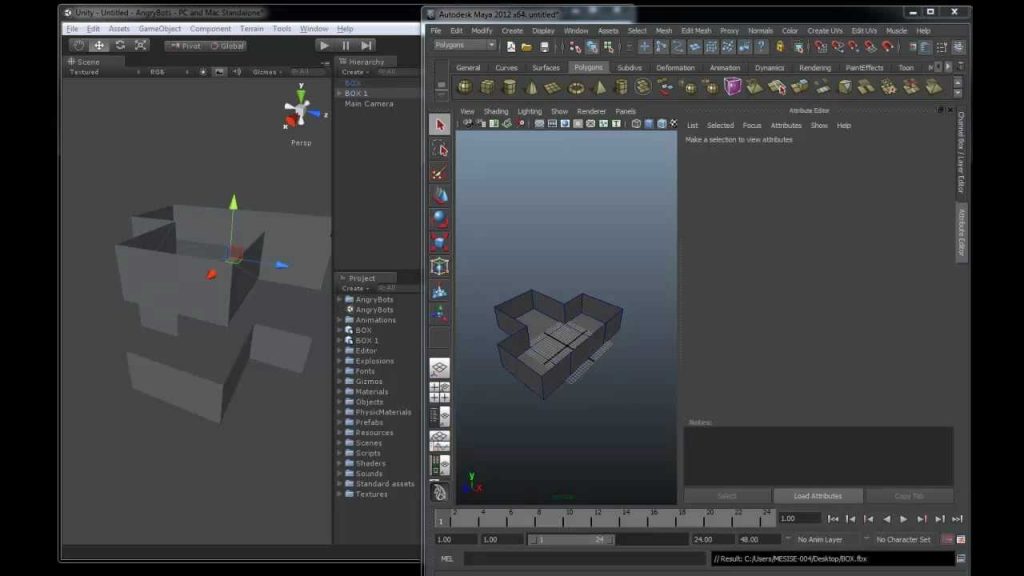The height and width of the screenshot is (576, 1024).
Task: Open Maya Create UVs menu
Action: 824,31
